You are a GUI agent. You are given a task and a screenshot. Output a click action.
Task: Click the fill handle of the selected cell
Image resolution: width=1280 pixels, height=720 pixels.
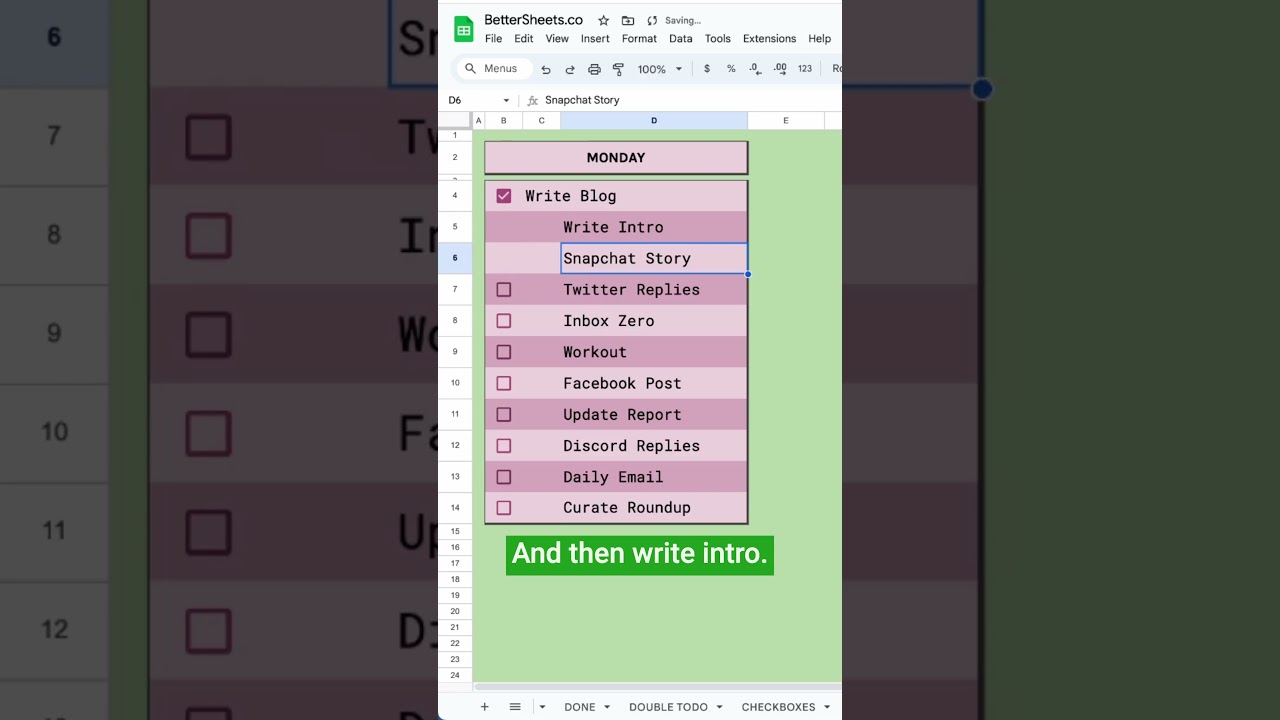coord(748,274)
